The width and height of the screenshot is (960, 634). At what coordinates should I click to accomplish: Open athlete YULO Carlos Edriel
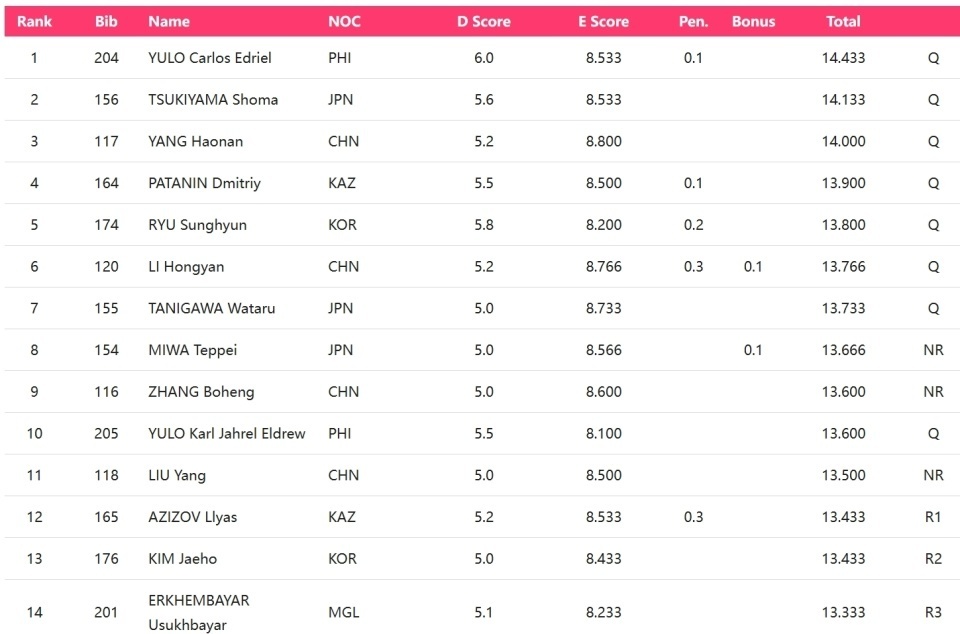209,58
